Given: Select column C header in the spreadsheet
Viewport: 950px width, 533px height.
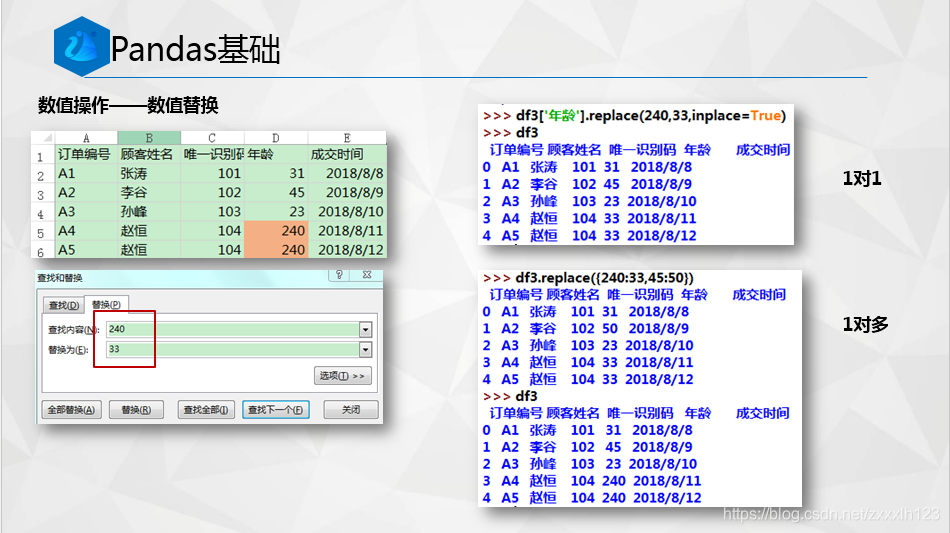Looking at the screenshot, I should pos(212,138).
